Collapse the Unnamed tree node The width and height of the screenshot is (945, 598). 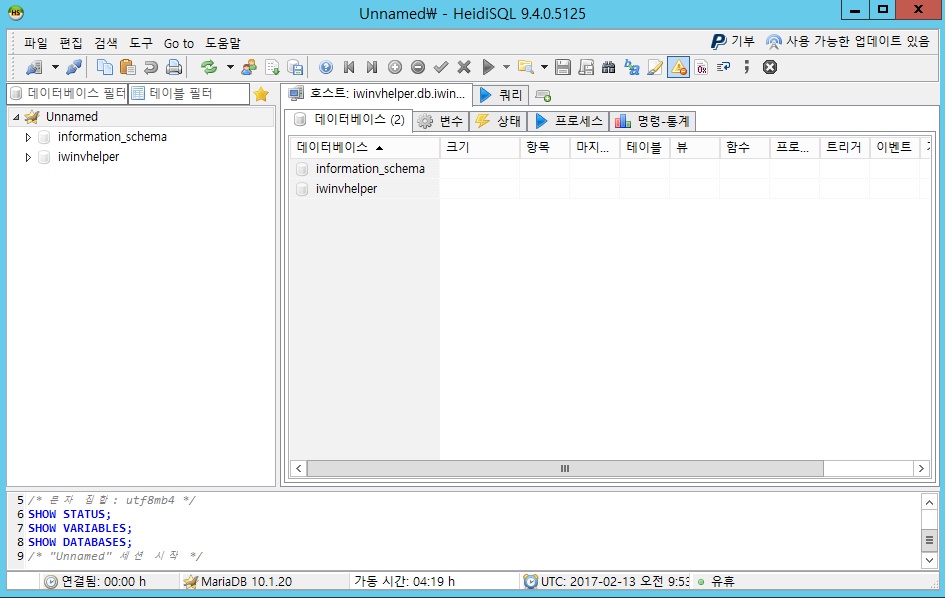tap(16, 117)
